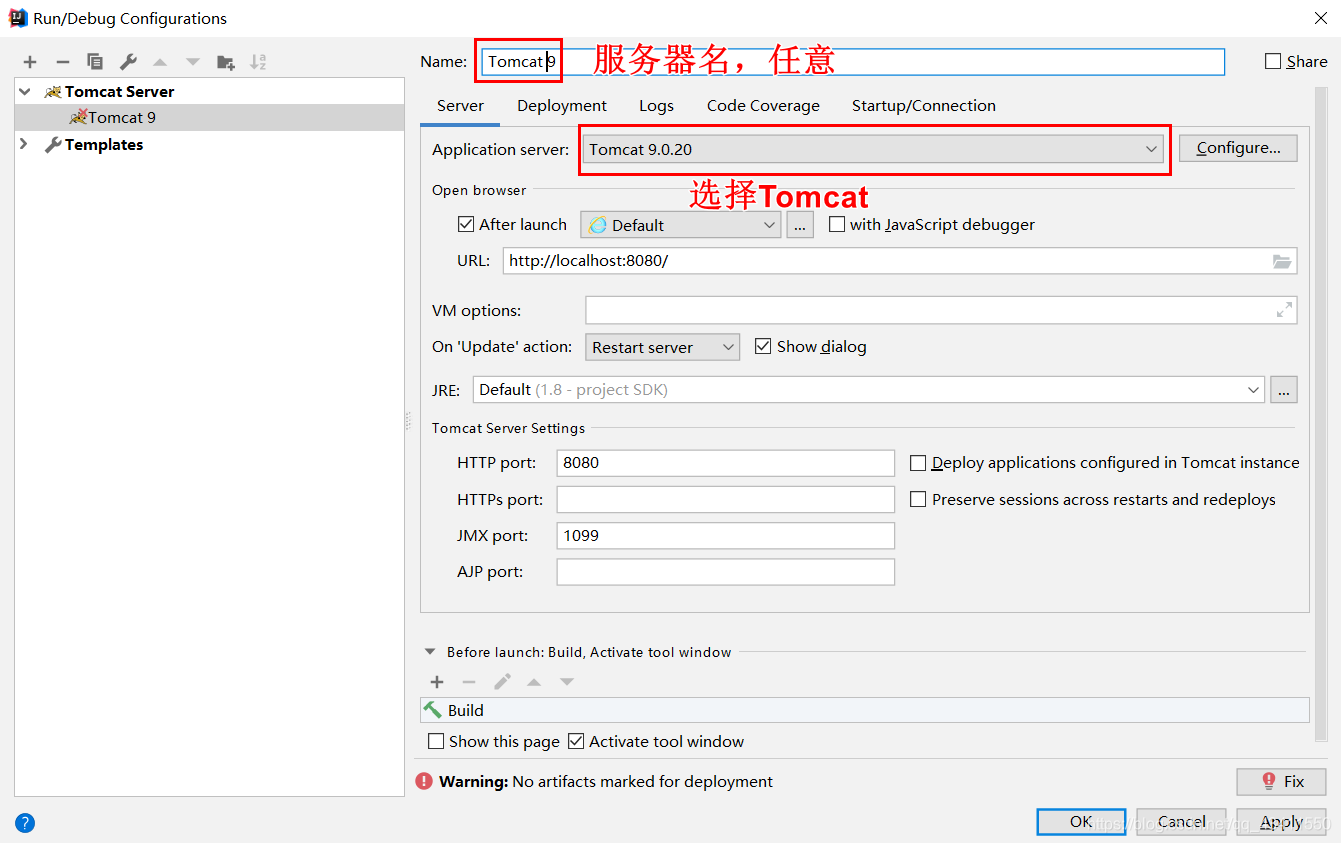
Task: Select Tomcat 9 configuration in tree
Action: tap(209, 117)
